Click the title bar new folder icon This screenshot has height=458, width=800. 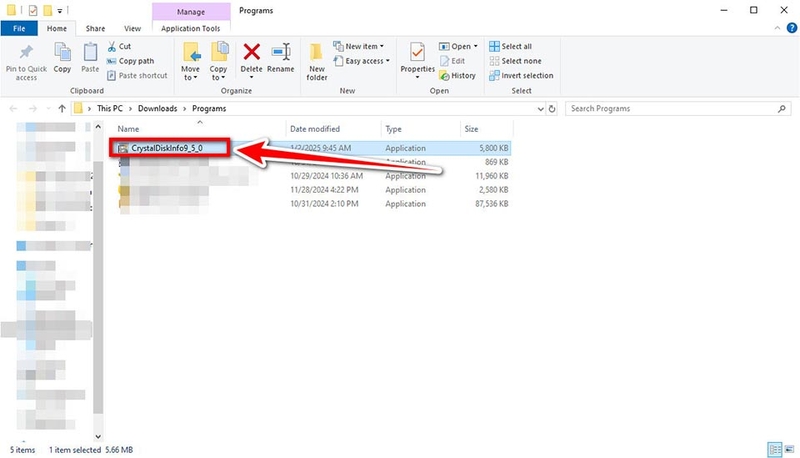click(x=47, y=10)
